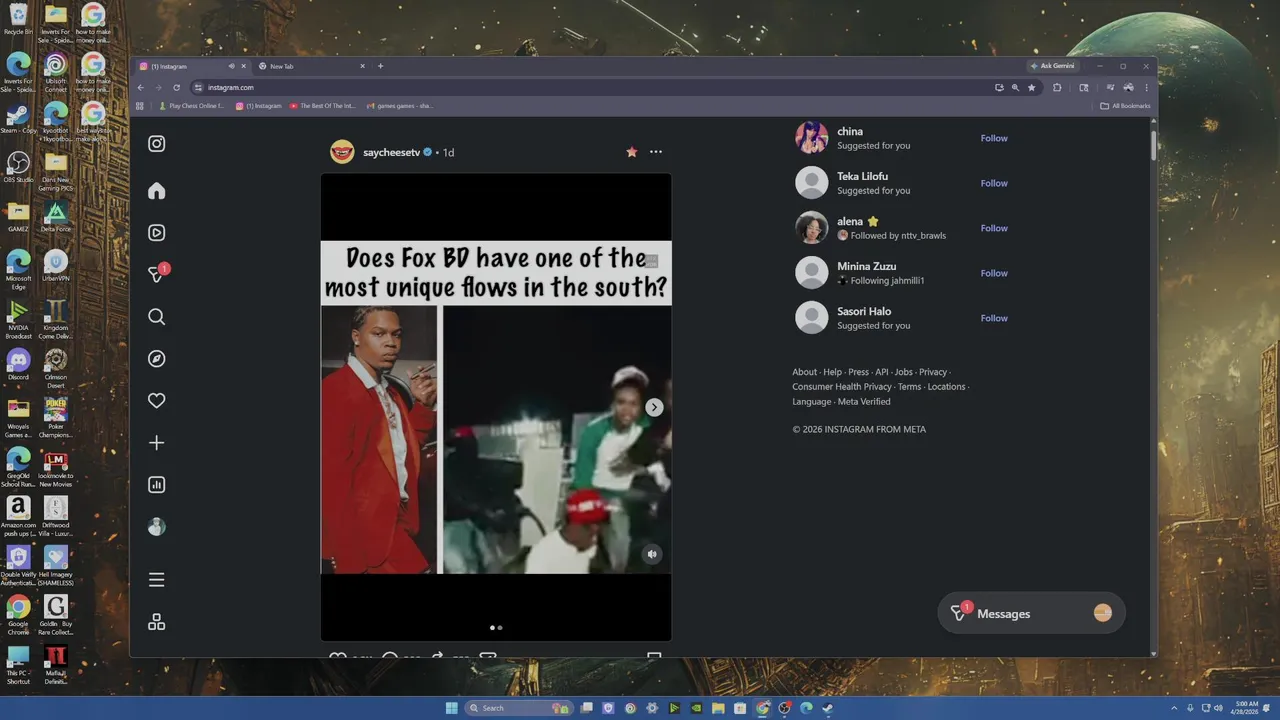Go to Instagram Home feed
The image size is (1280, 720).
pyautogui.click(x=156, y=191)
